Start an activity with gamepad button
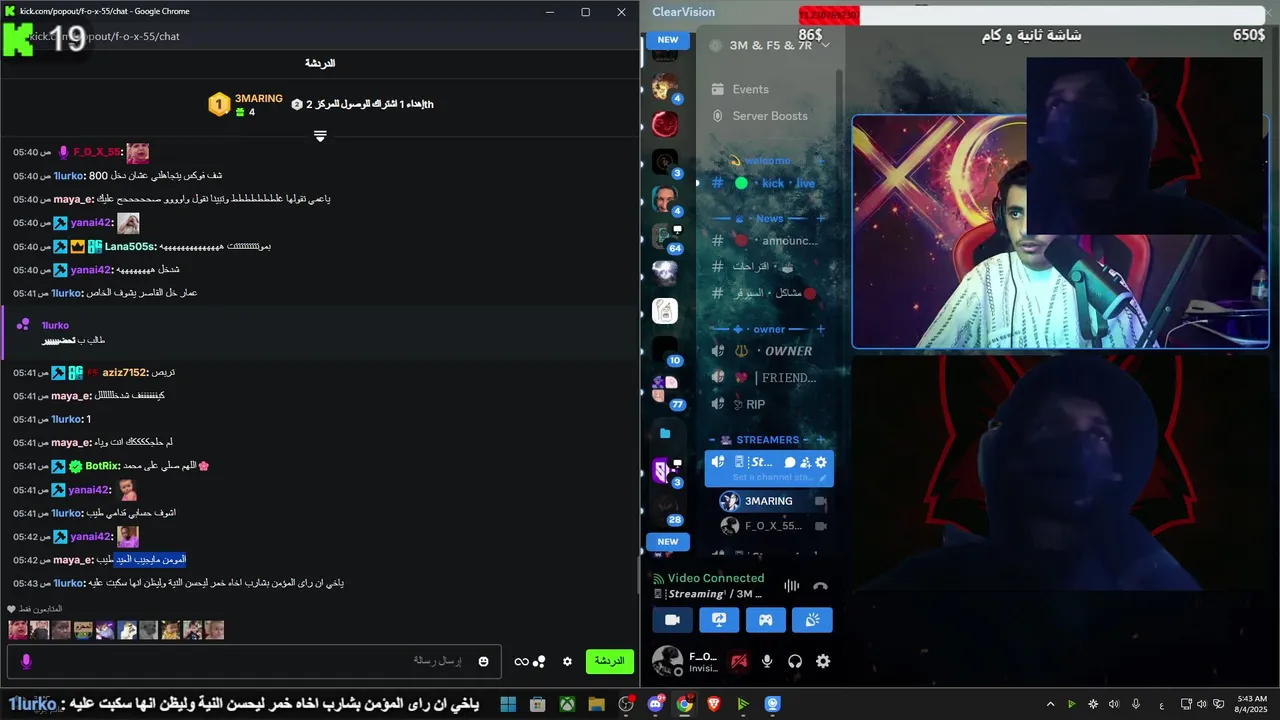The width and height of the screenshot is (1280, 720). tap(765, 620)
